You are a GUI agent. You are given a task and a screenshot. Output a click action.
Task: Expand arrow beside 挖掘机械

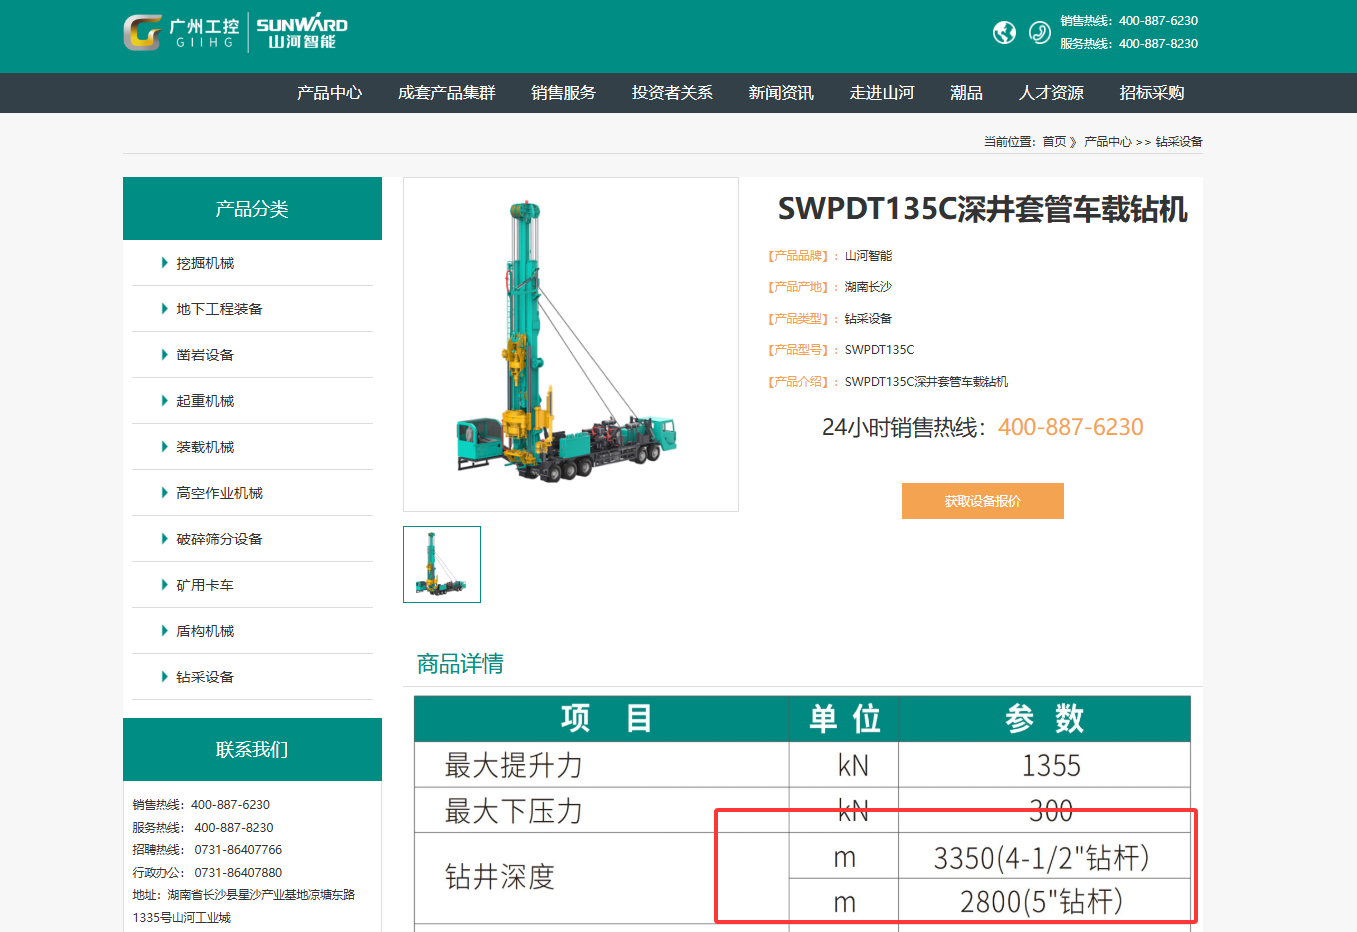164,263
